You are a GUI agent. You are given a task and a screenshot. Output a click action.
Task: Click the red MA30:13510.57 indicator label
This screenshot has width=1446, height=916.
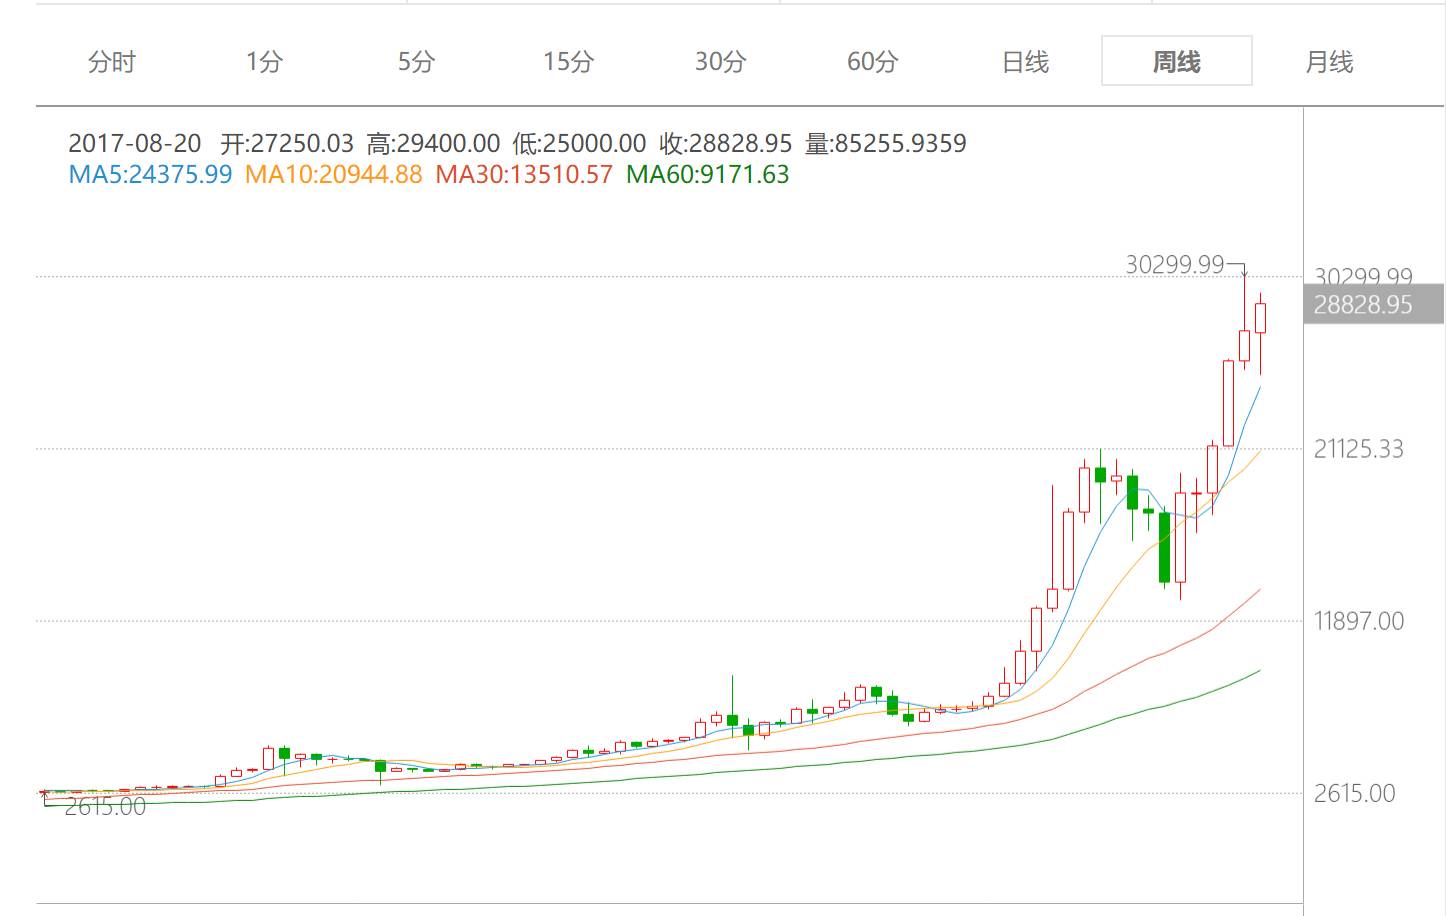click(x=524, y=175)
